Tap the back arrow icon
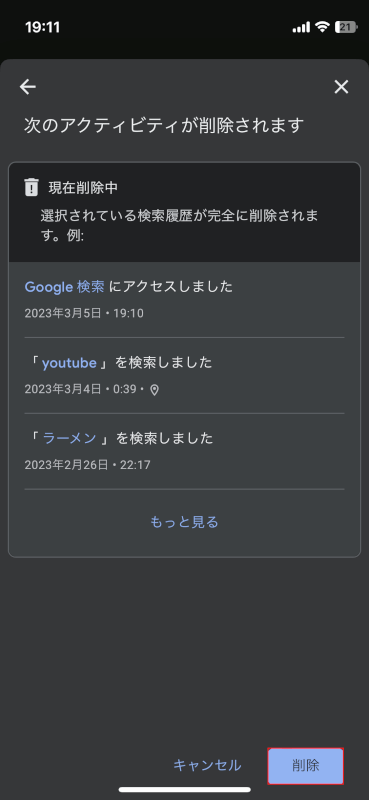 coord(28,87)
